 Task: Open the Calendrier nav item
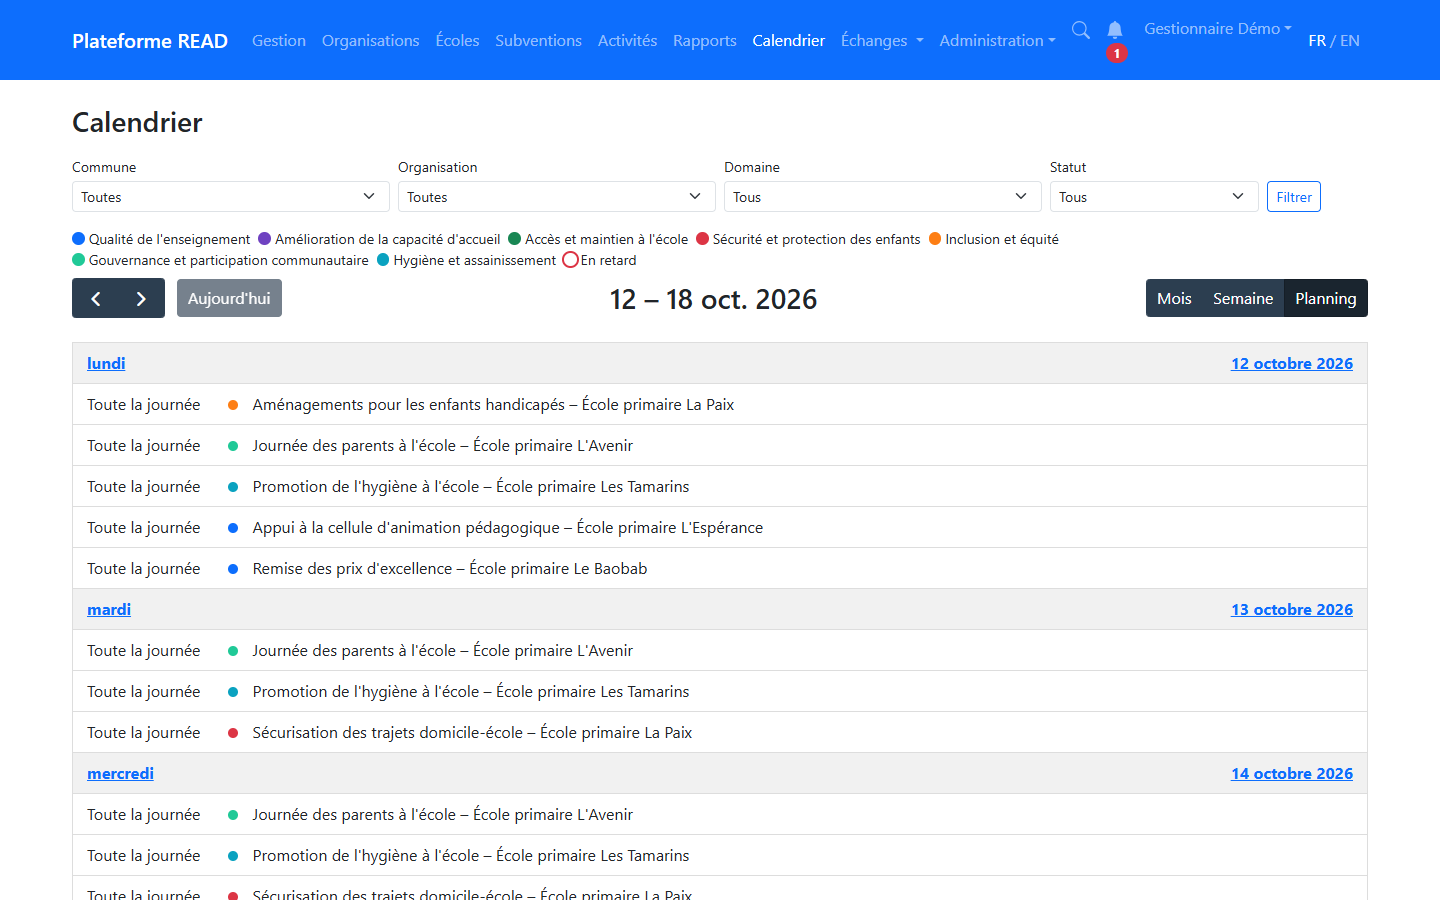[x=789, y=40]
